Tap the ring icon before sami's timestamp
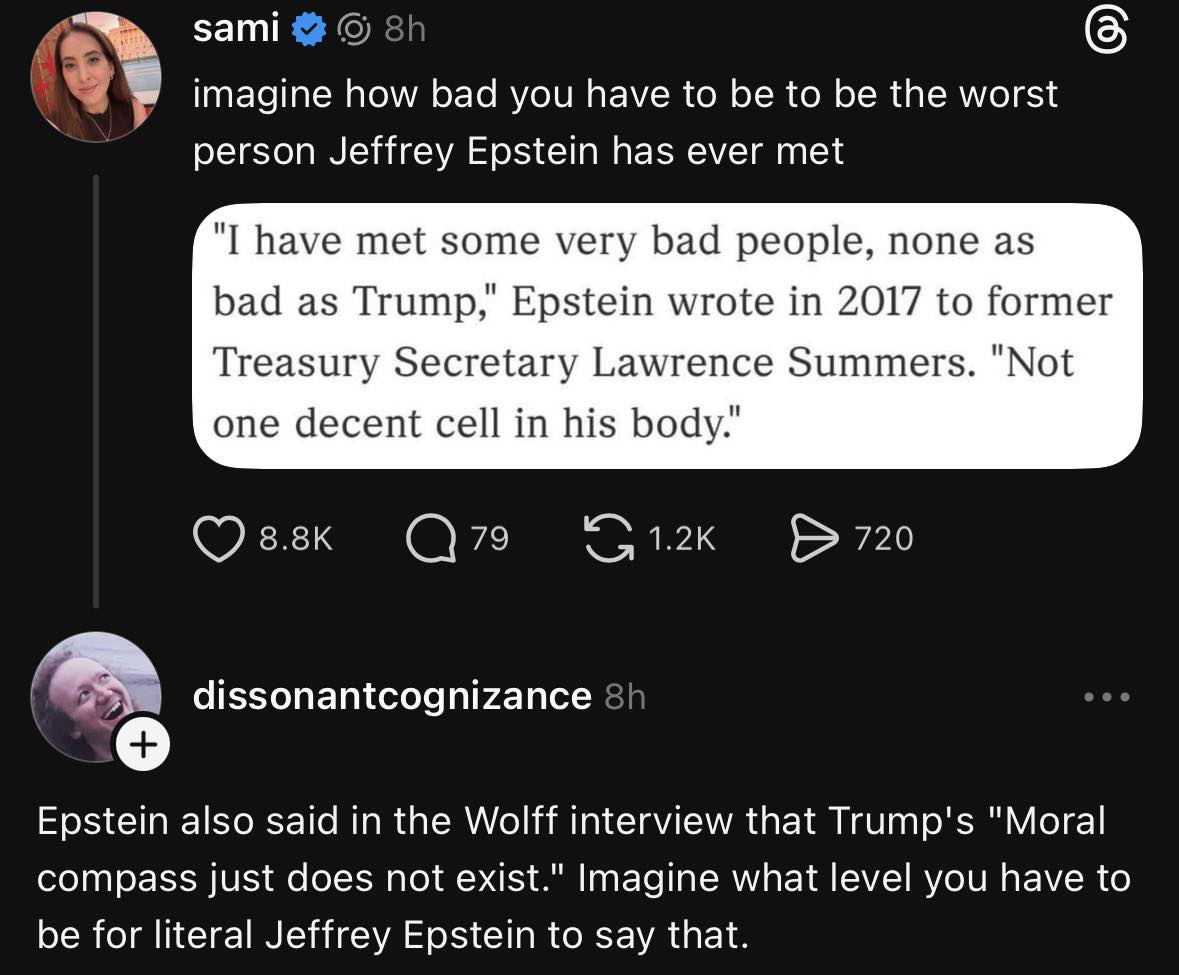 tap(354, 30)
